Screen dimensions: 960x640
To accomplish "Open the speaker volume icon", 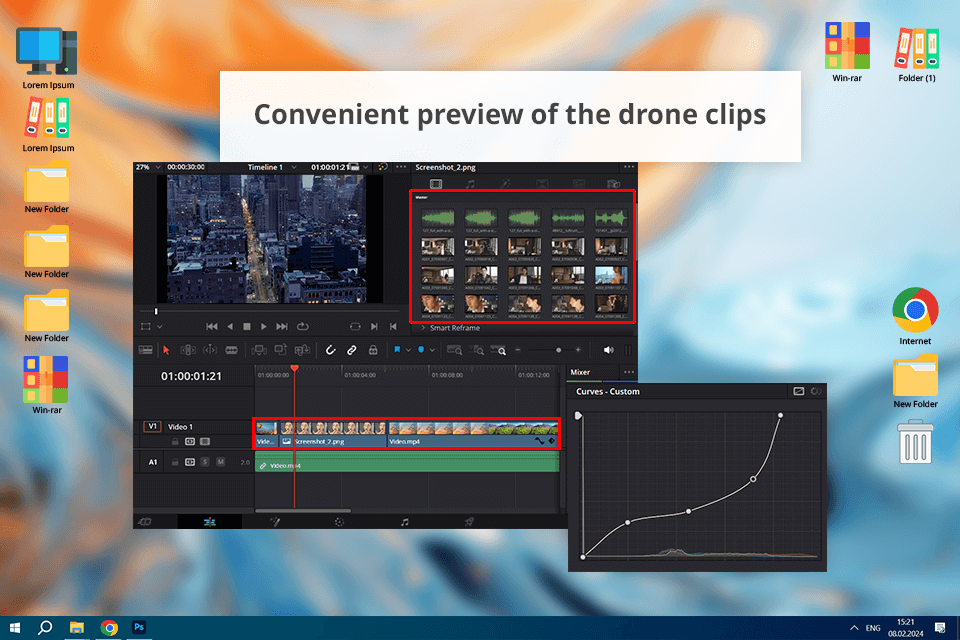I will [608, 350].
